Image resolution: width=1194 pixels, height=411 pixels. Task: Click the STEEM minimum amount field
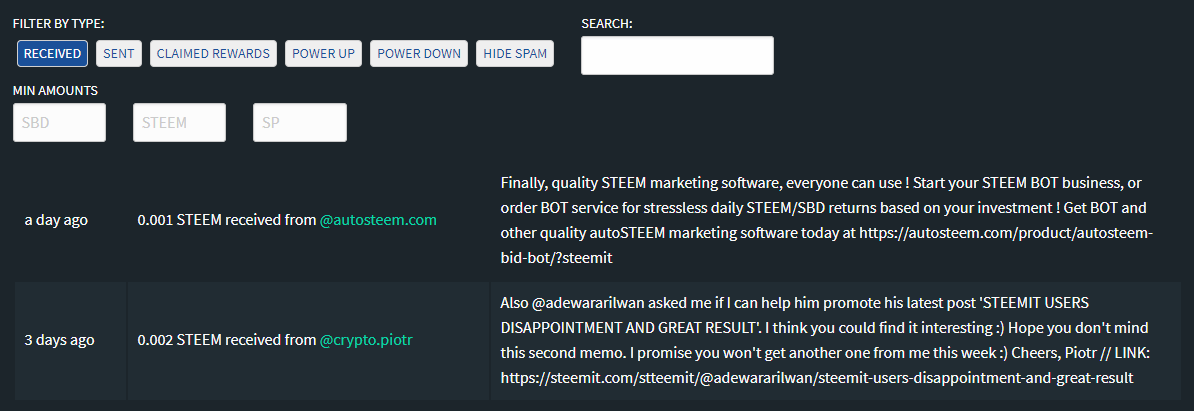180,123
